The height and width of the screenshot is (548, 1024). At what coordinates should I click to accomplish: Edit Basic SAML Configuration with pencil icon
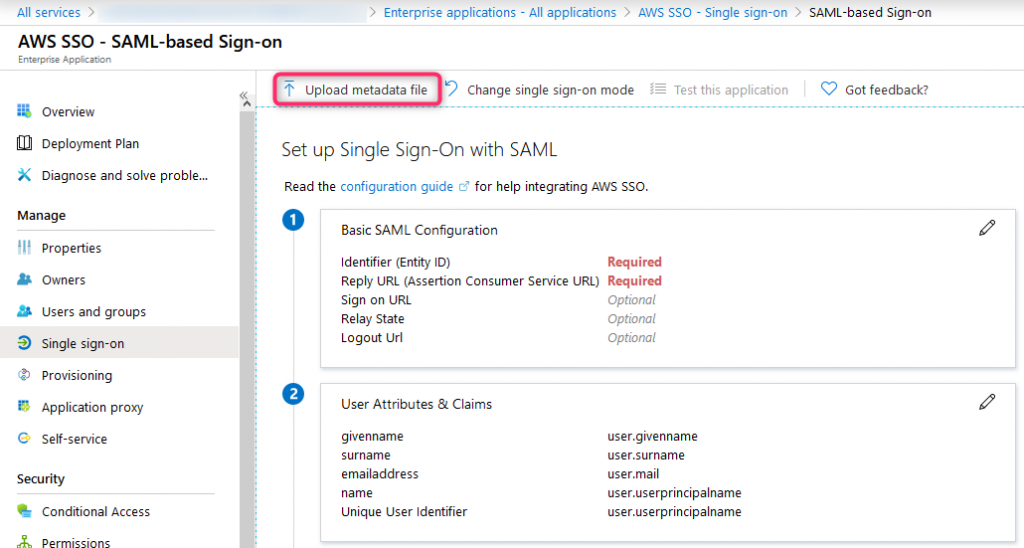point(987,227)
